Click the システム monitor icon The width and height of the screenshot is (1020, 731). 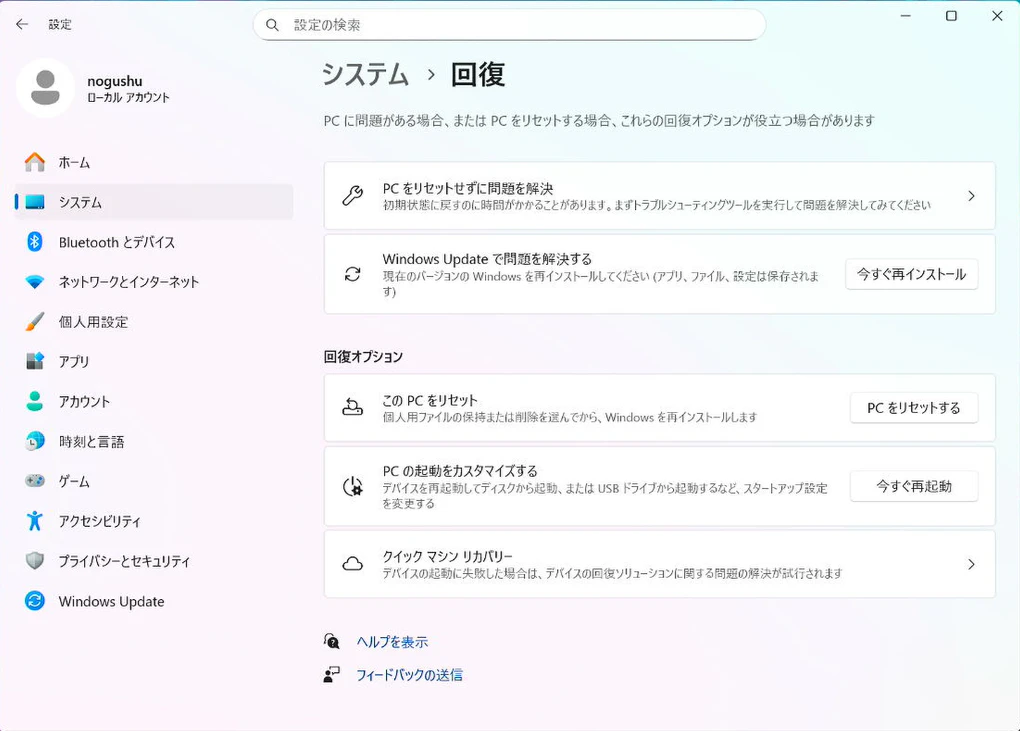click(x=34, y=202)
